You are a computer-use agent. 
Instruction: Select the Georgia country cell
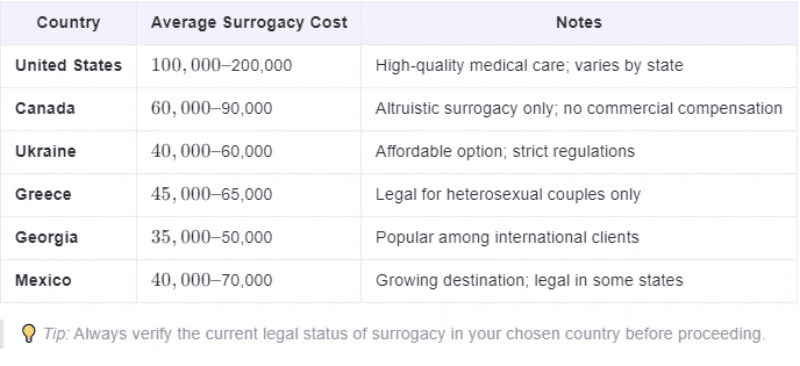point(46,237)
